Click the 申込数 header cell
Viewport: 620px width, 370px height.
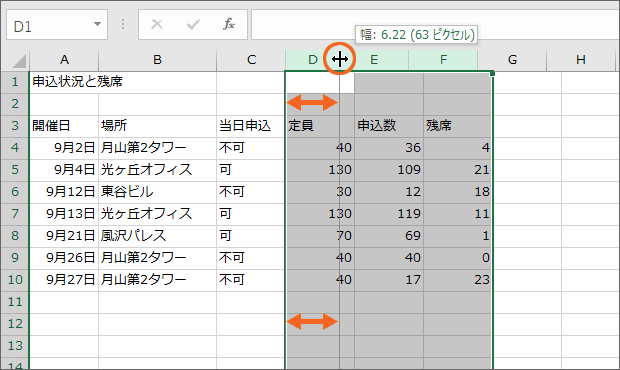(x=389, y=126)
